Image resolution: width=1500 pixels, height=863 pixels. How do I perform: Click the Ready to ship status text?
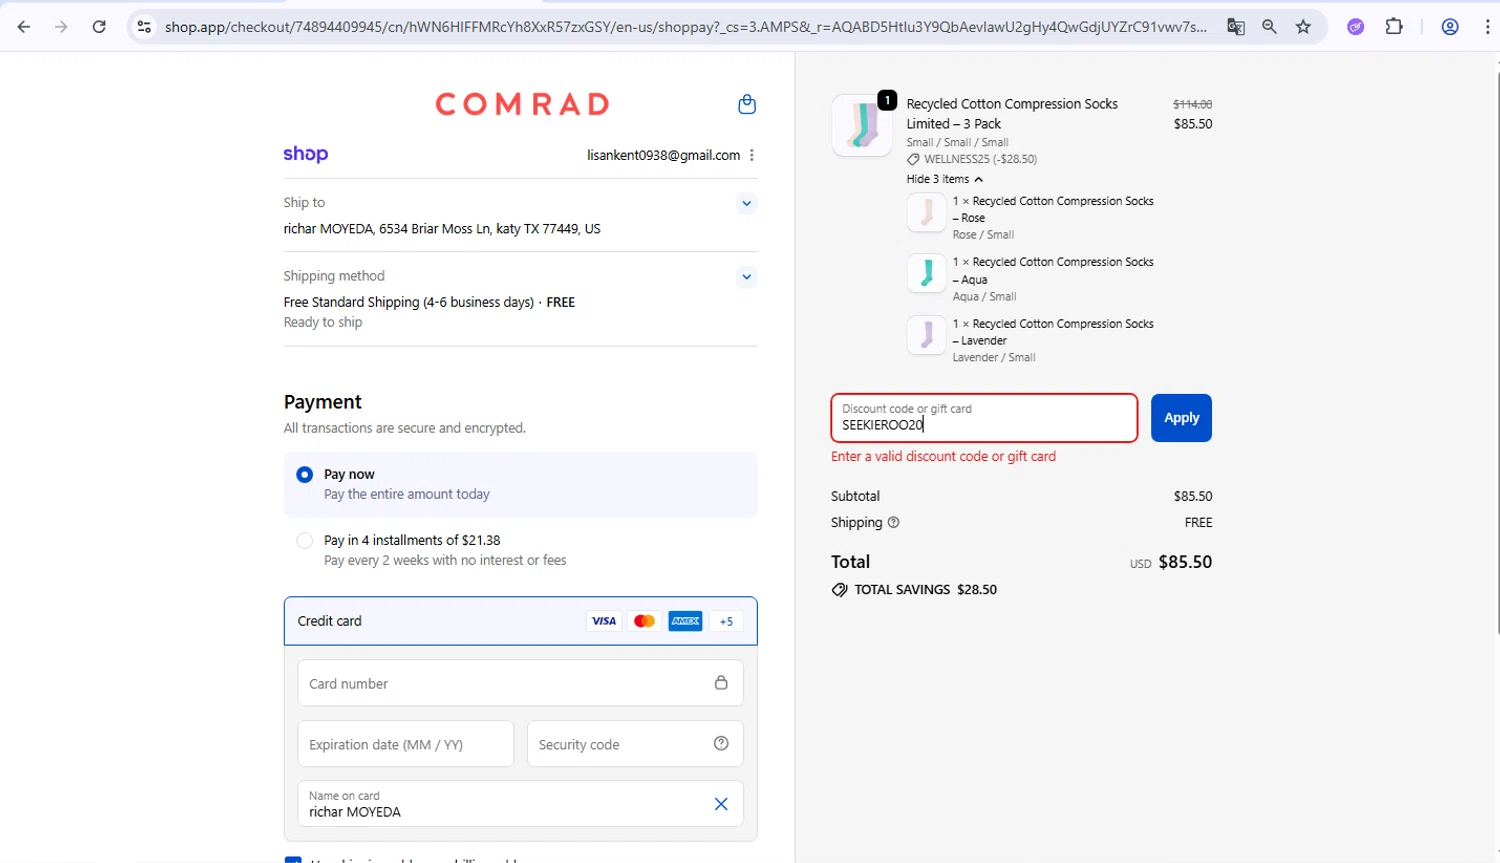click(323, 322)
